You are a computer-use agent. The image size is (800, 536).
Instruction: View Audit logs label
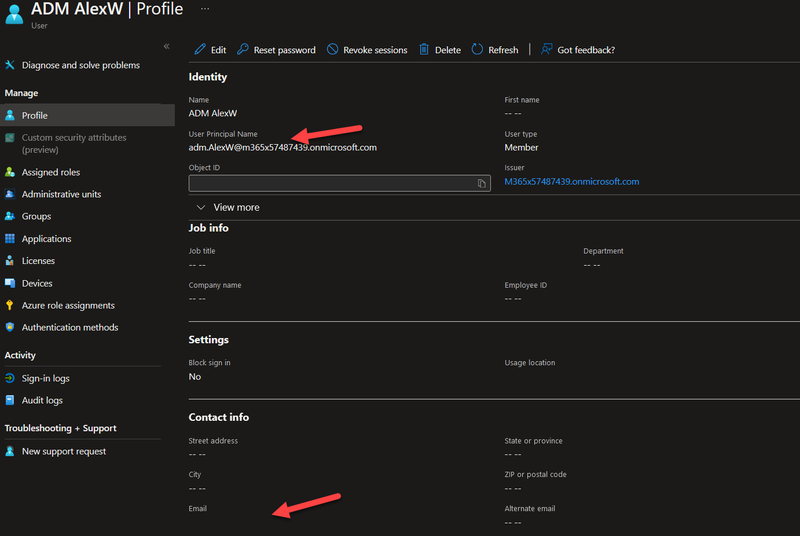pos(42,400)
